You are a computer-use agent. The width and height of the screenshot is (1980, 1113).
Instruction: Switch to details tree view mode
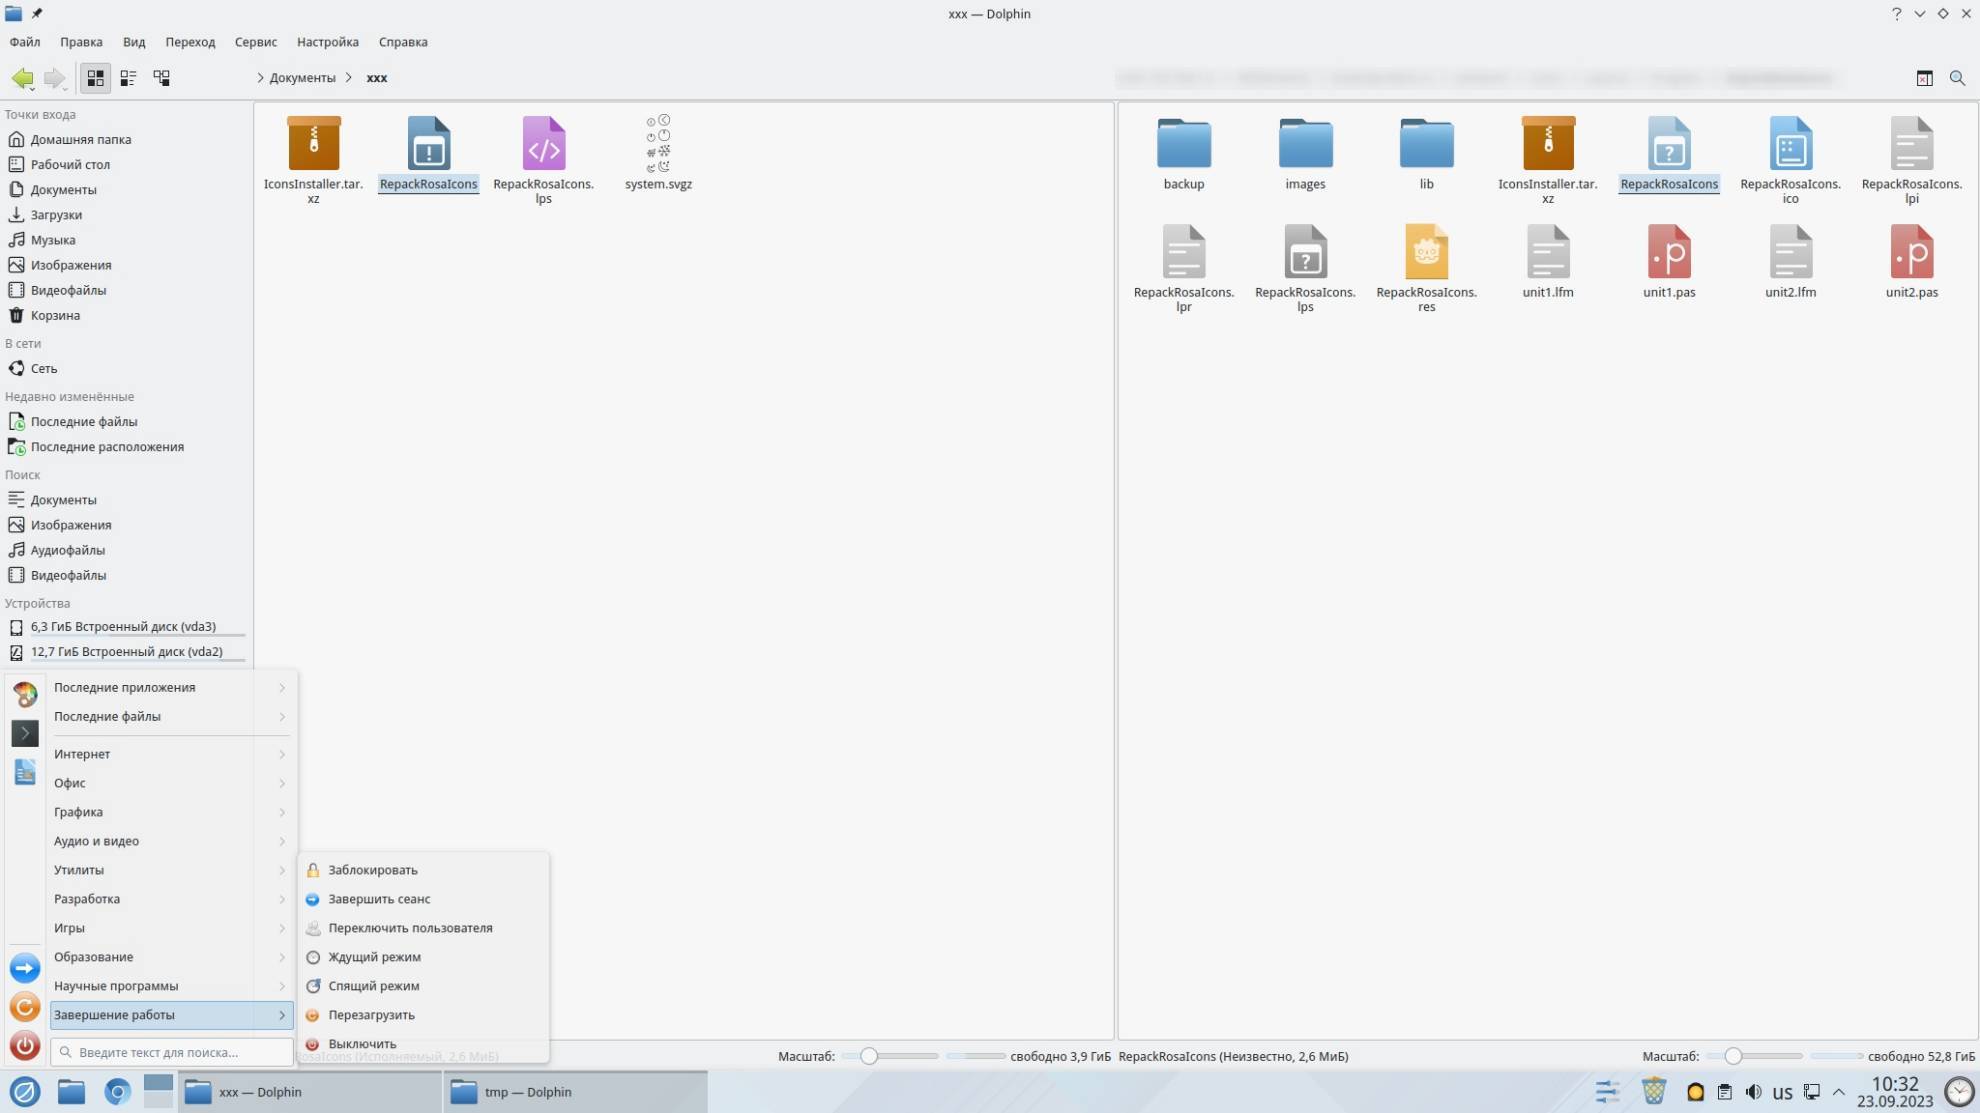pos(161,78)
